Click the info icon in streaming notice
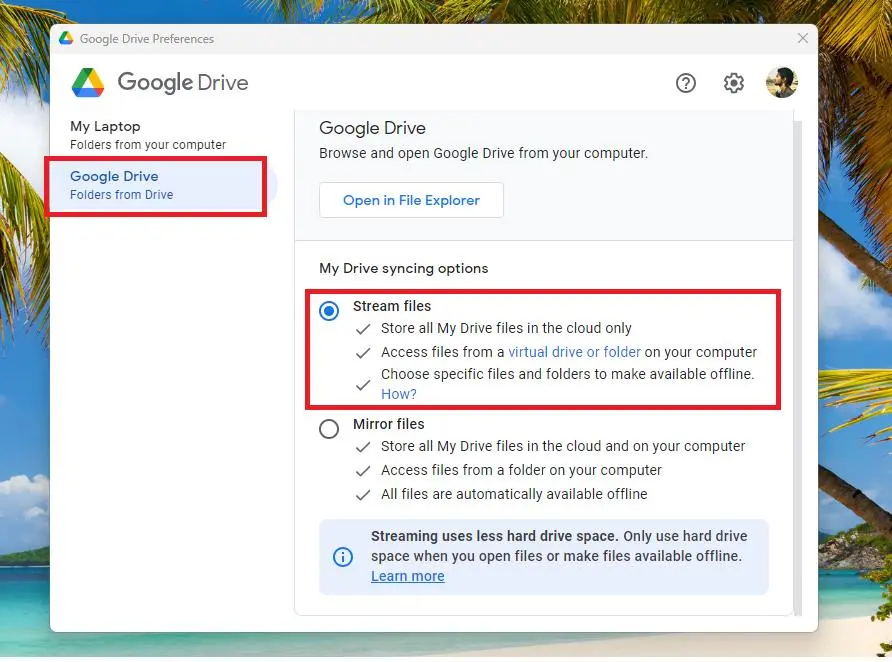Image resolution: width=892 pixels, height=662 pixels. pos(342,556)
